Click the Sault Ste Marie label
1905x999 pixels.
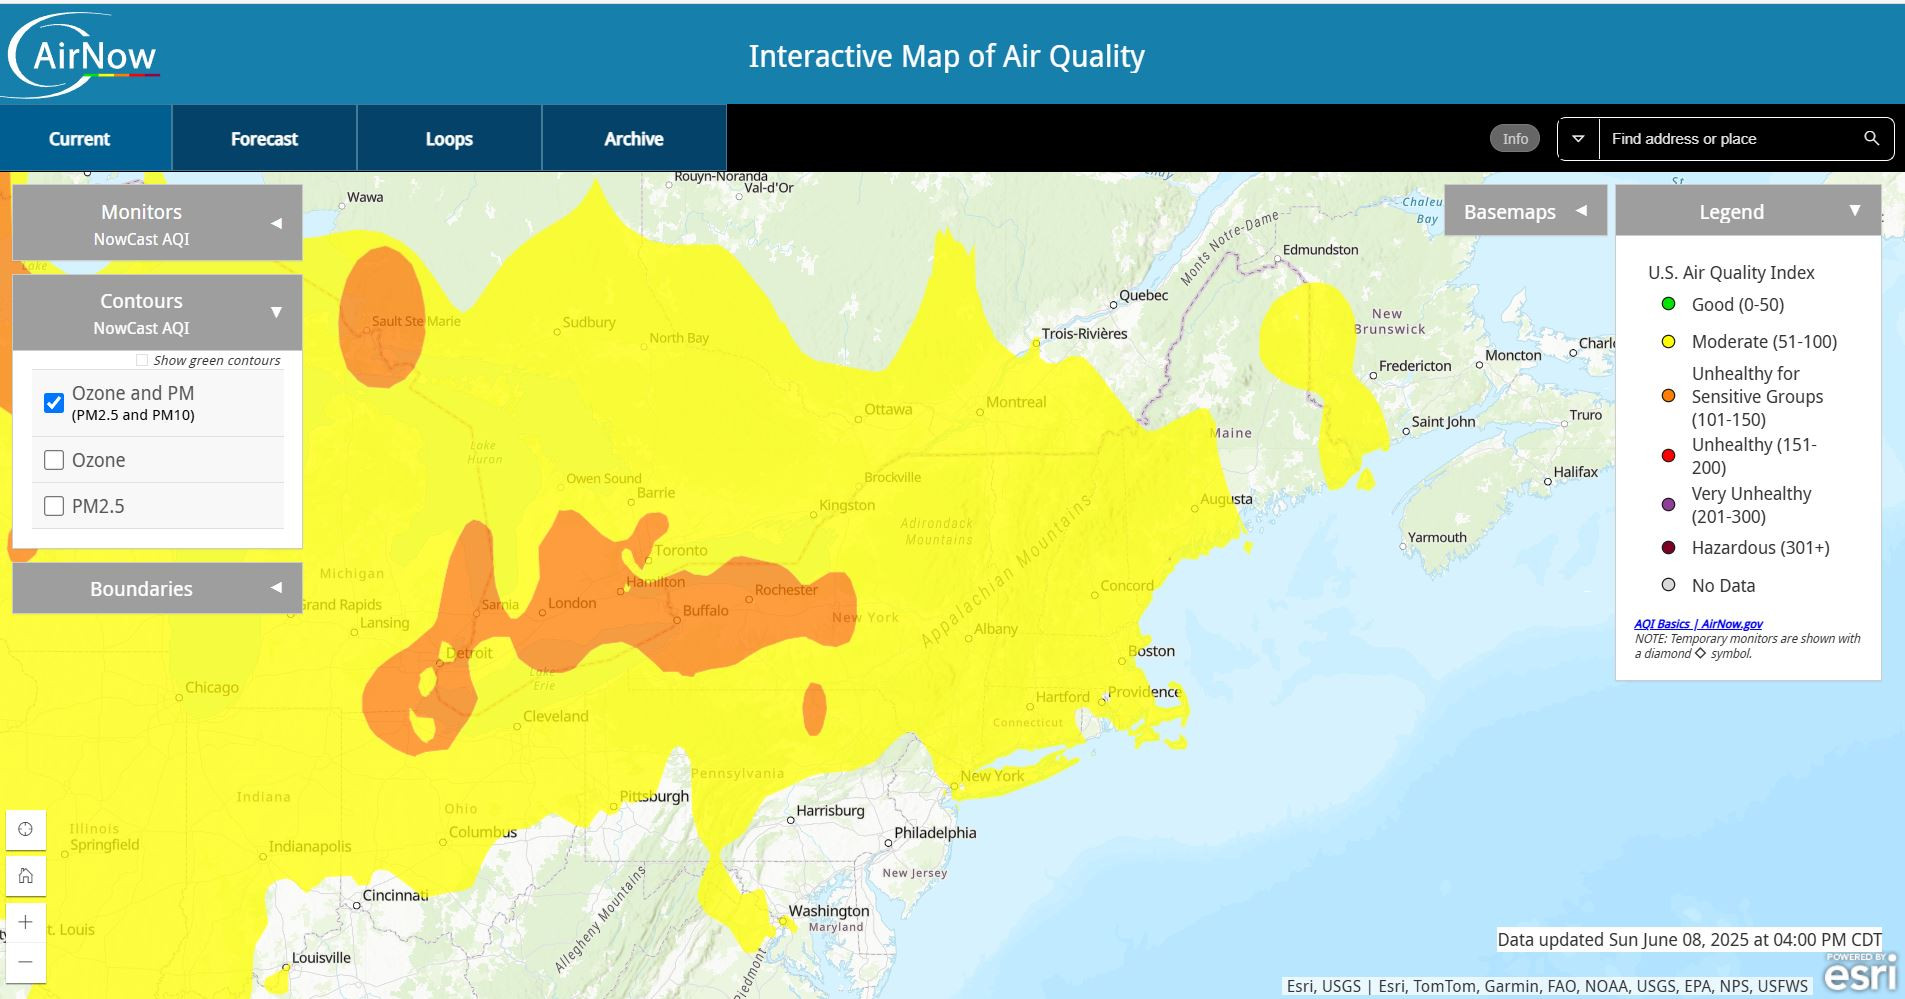416,321
